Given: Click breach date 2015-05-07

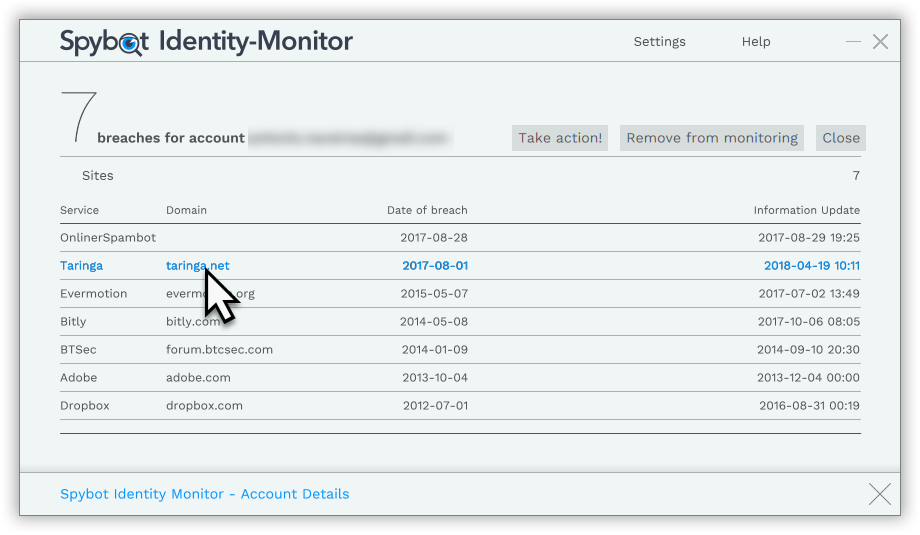Looking at the screenshot, I should point(434,294).
